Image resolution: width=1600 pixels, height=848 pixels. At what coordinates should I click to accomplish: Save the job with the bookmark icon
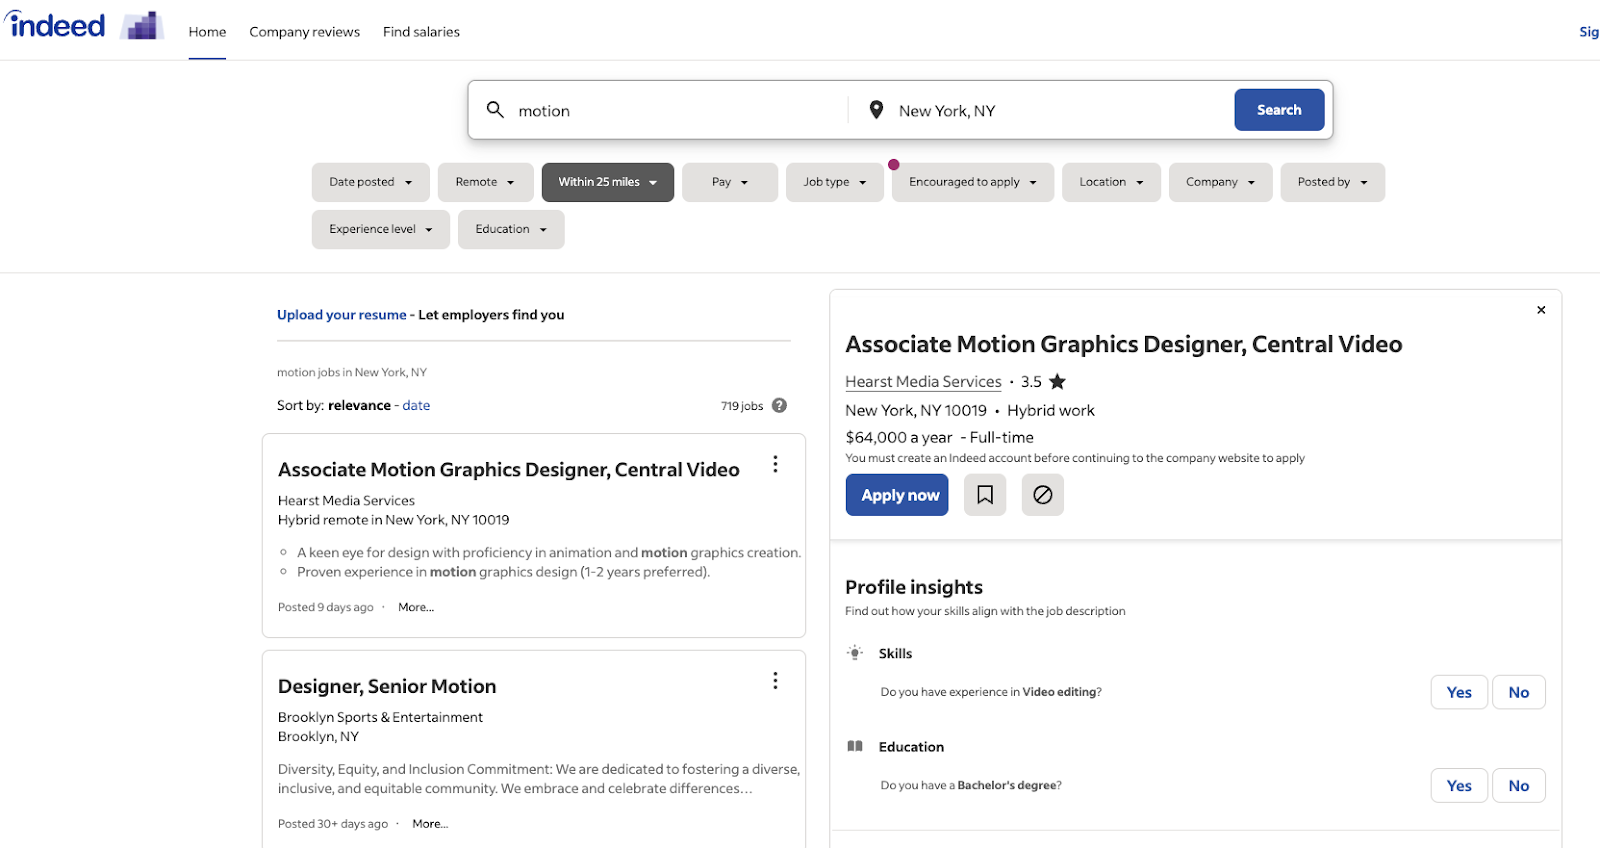[x=985, y=495]
